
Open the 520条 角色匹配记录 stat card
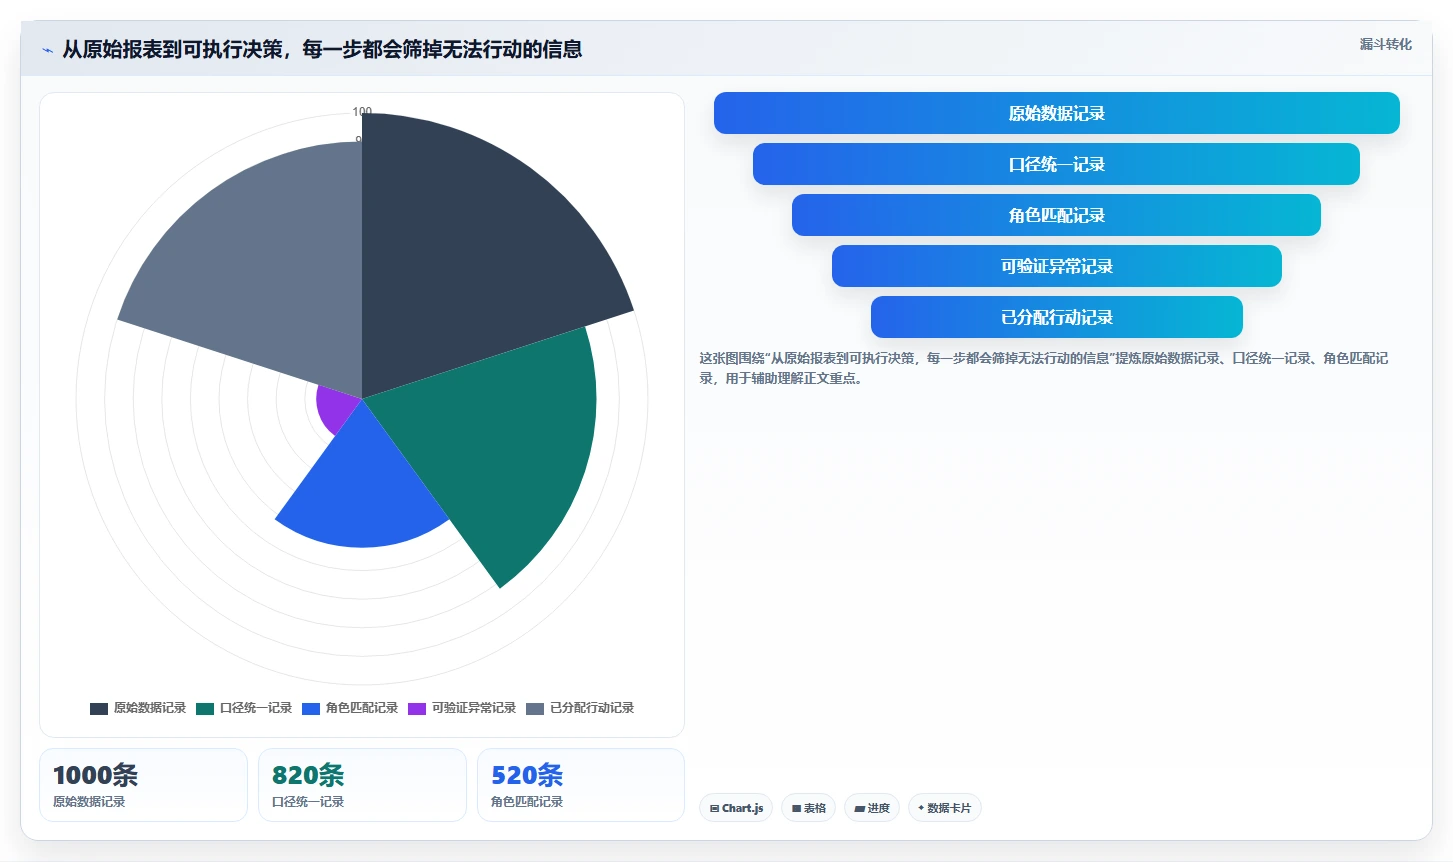581,785
